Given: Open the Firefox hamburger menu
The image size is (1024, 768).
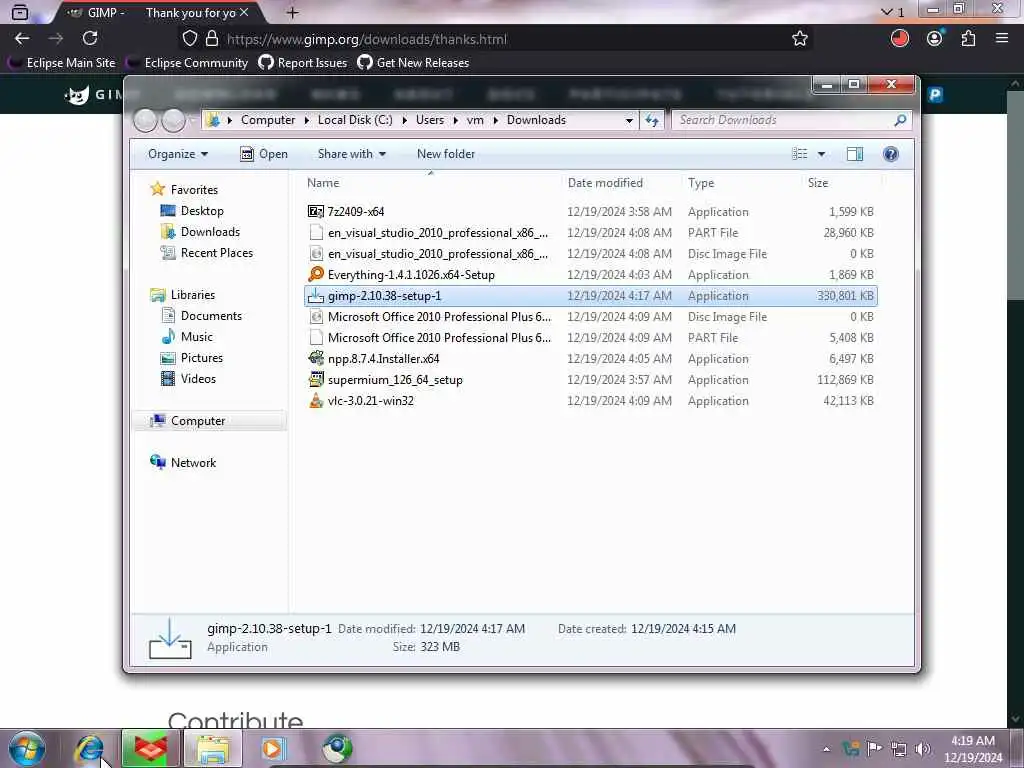Looking at the screenshot, I should coord(1002,39).
